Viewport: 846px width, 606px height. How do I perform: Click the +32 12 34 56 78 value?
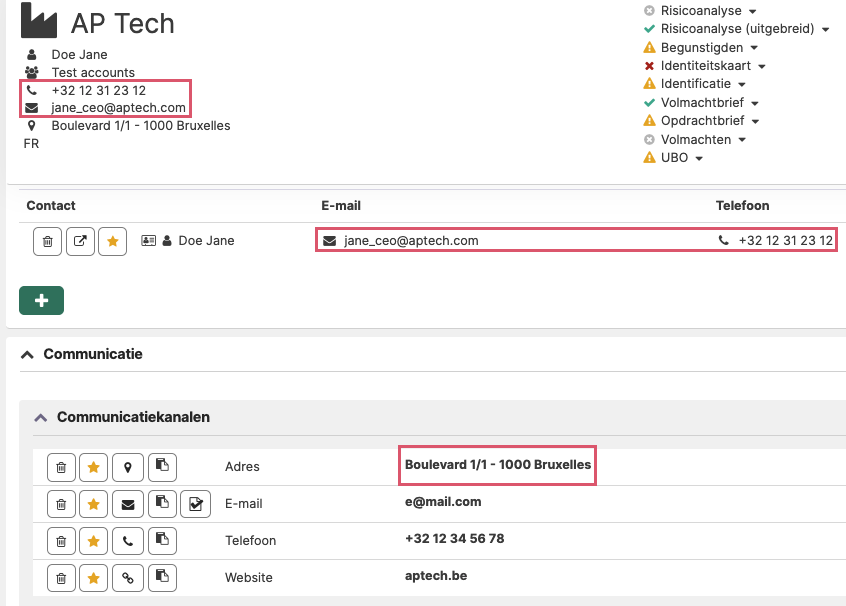pyautogui.click(x=455, y=539)
